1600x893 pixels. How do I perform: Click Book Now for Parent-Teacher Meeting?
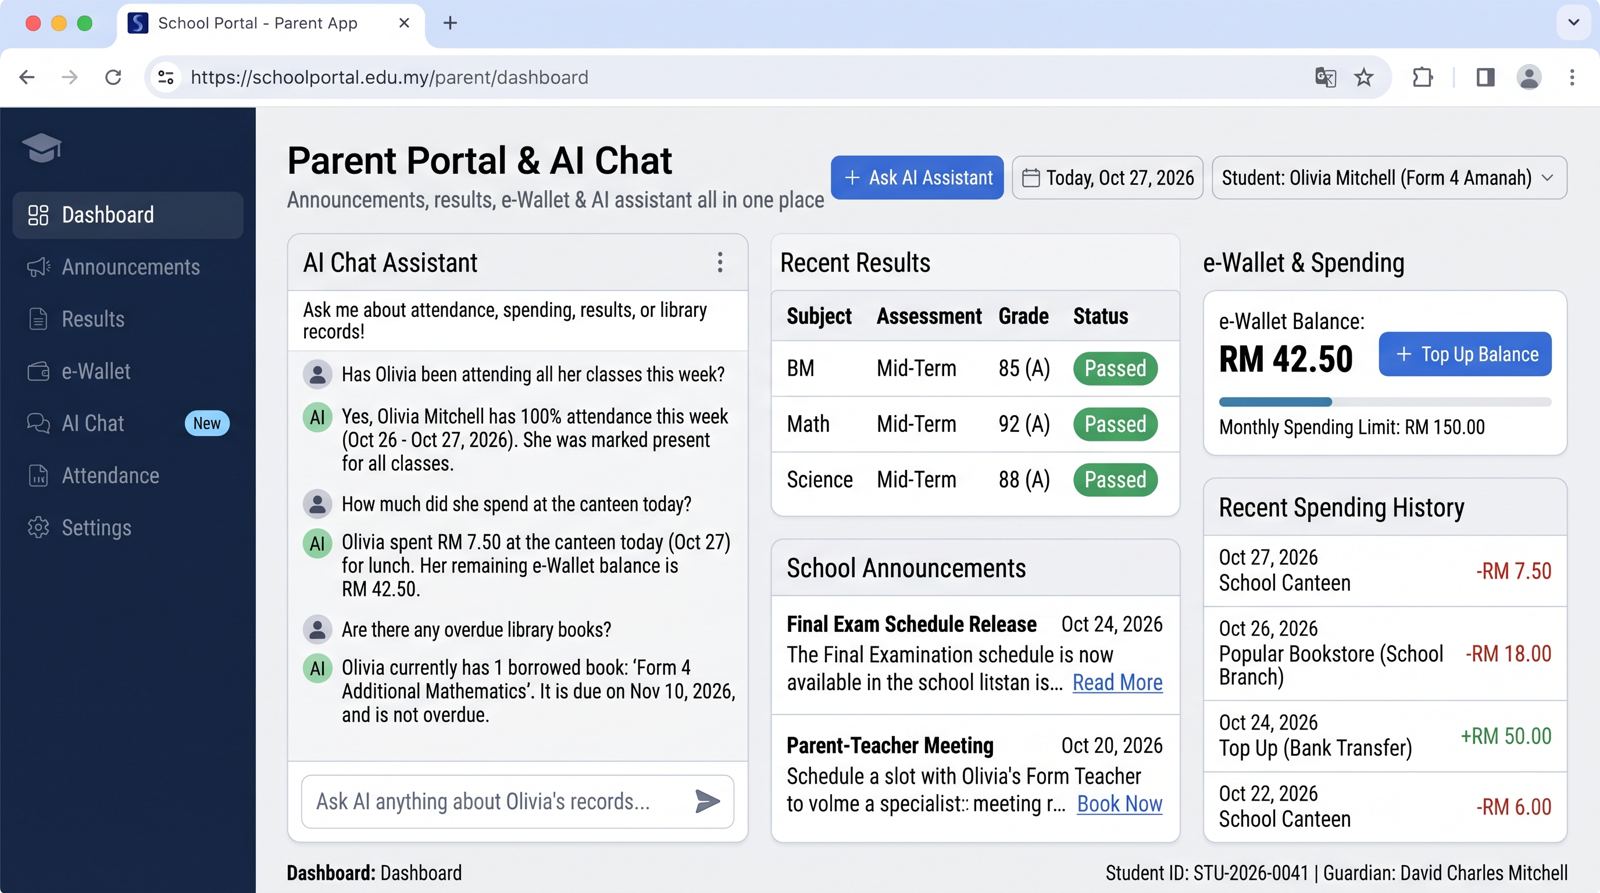pos(1119,804)
